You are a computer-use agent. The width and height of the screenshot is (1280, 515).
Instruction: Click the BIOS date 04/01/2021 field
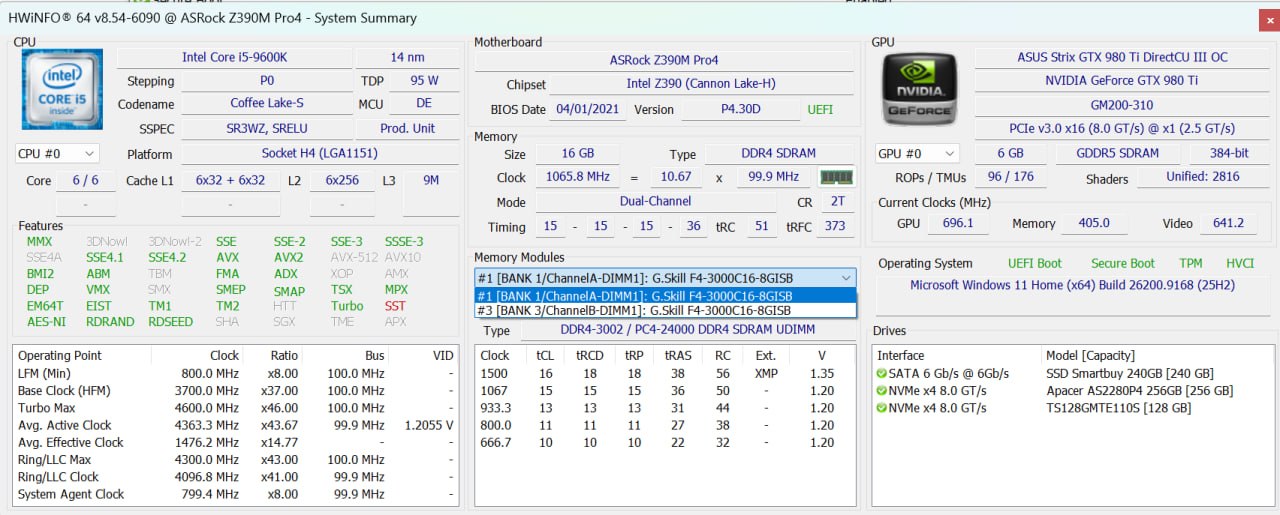(588, 109)
